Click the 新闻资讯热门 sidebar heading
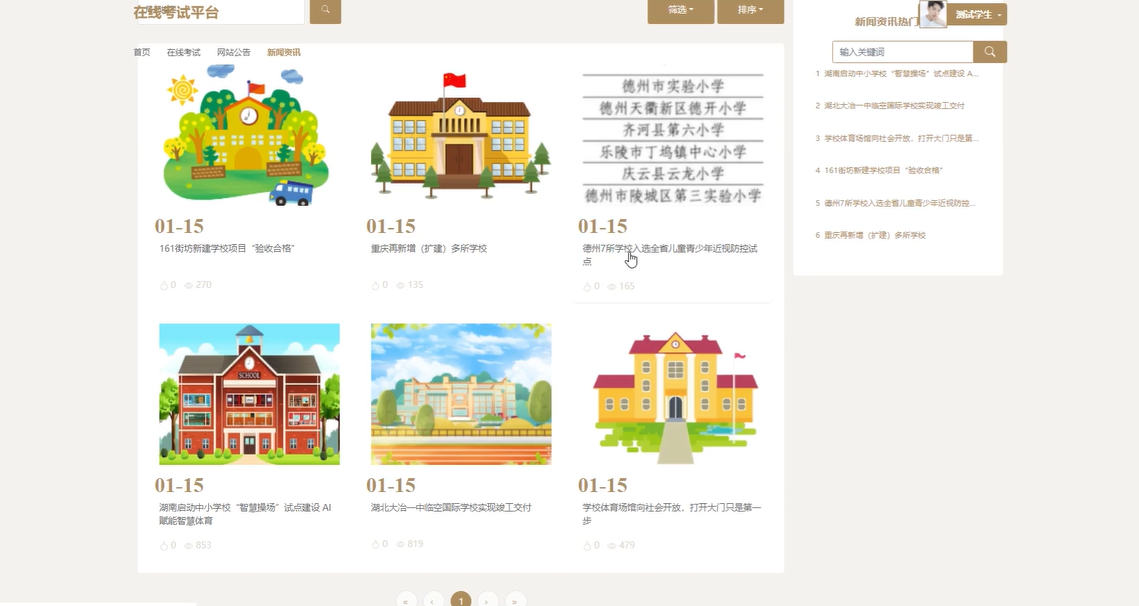The width and height of the screenshot is (1139, 606). click(x=887, y=22)
